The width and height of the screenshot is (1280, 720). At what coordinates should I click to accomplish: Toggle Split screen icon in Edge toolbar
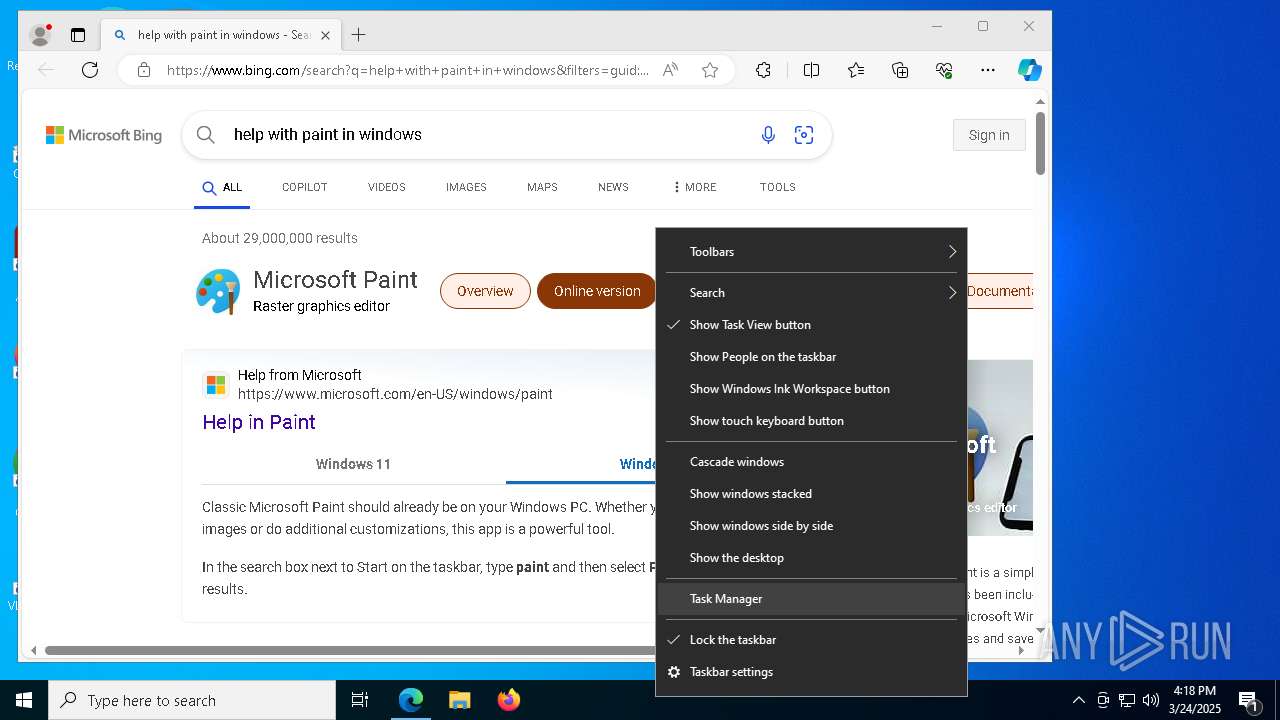tap(811, 70)
